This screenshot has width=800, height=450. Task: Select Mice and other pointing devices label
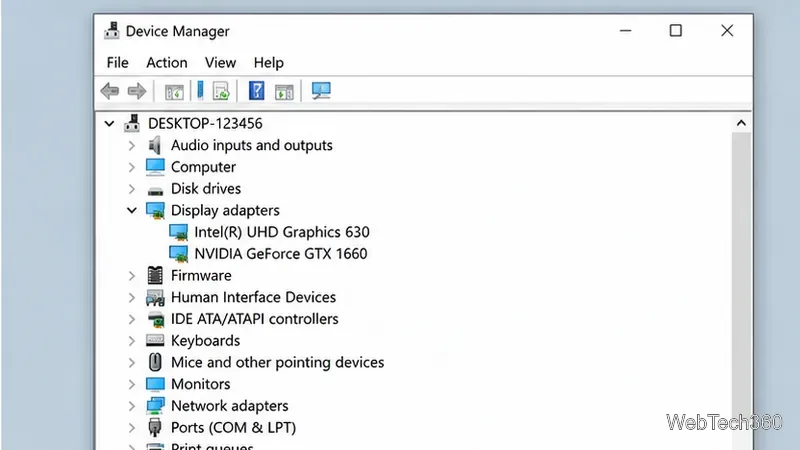(278, 362)
